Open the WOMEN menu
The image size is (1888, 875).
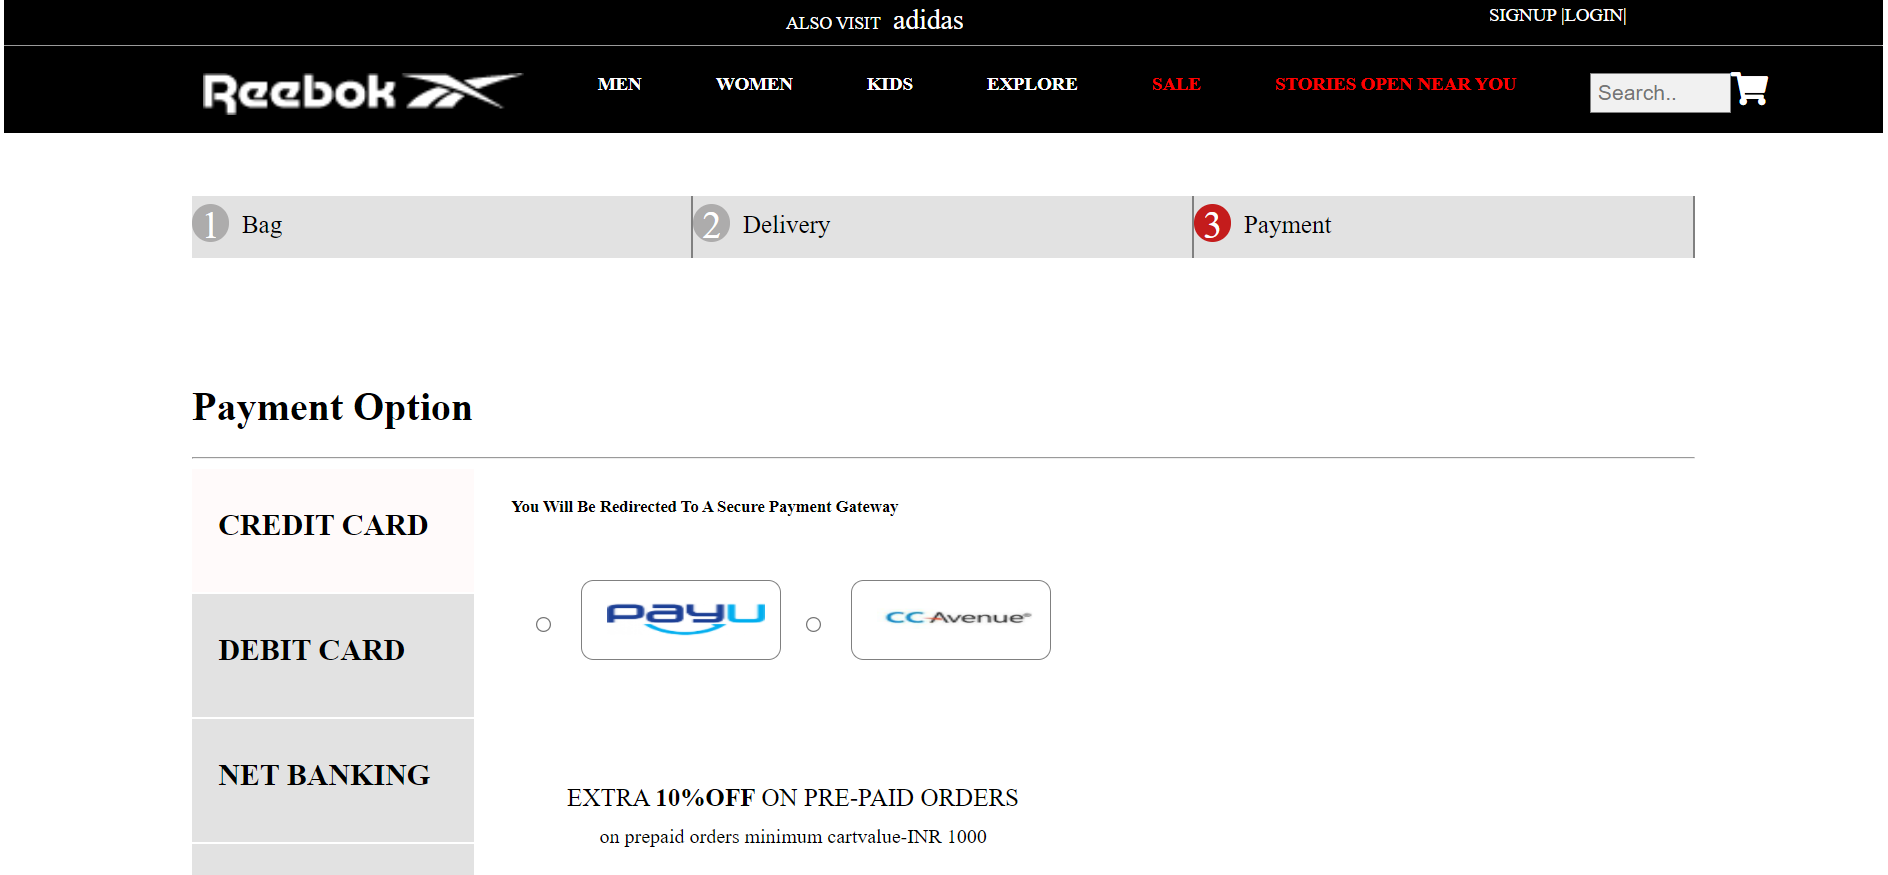tap(754, 84)
